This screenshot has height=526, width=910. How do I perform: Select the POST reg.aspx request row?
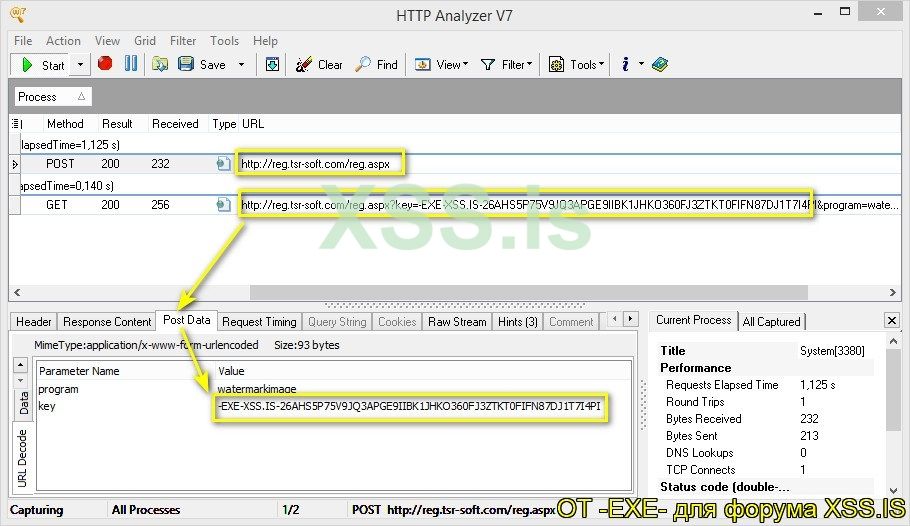click(455, 164)
